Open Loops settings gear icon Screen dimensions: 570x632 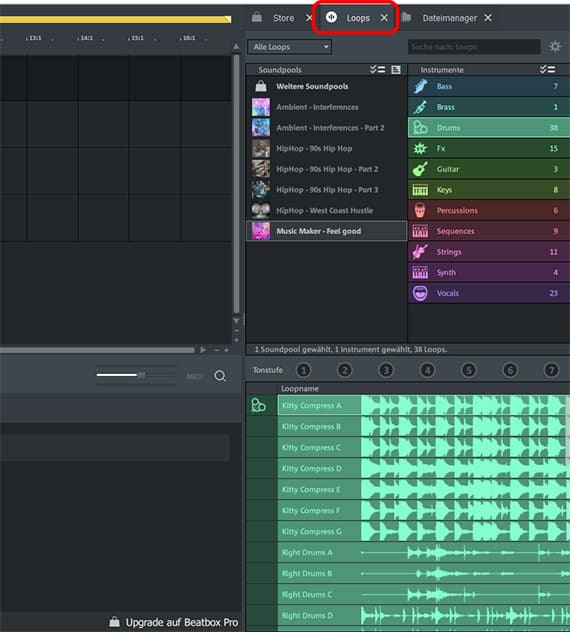click(x=555, y=47)
